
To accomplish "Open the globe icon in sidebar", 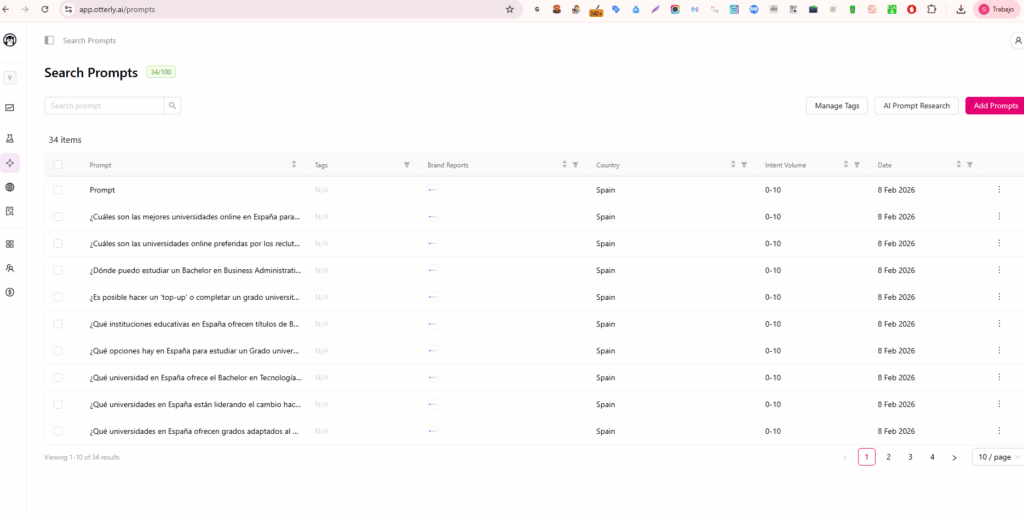I will (10, 187).
